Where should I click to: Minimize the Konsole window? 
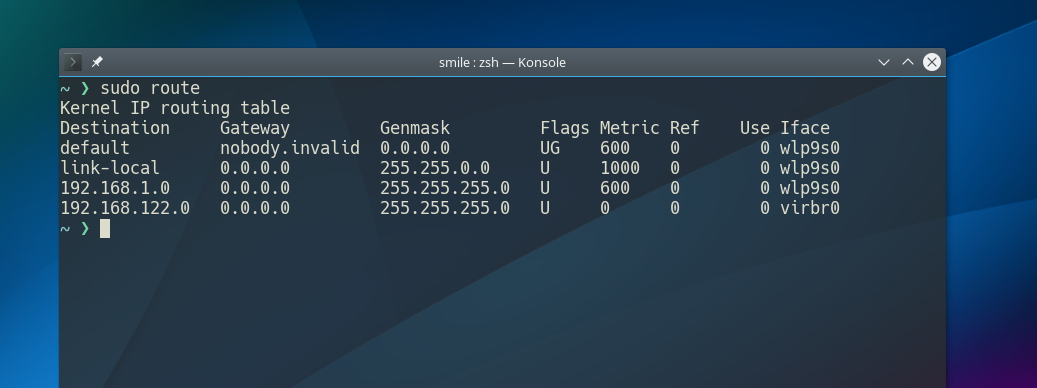884,62
